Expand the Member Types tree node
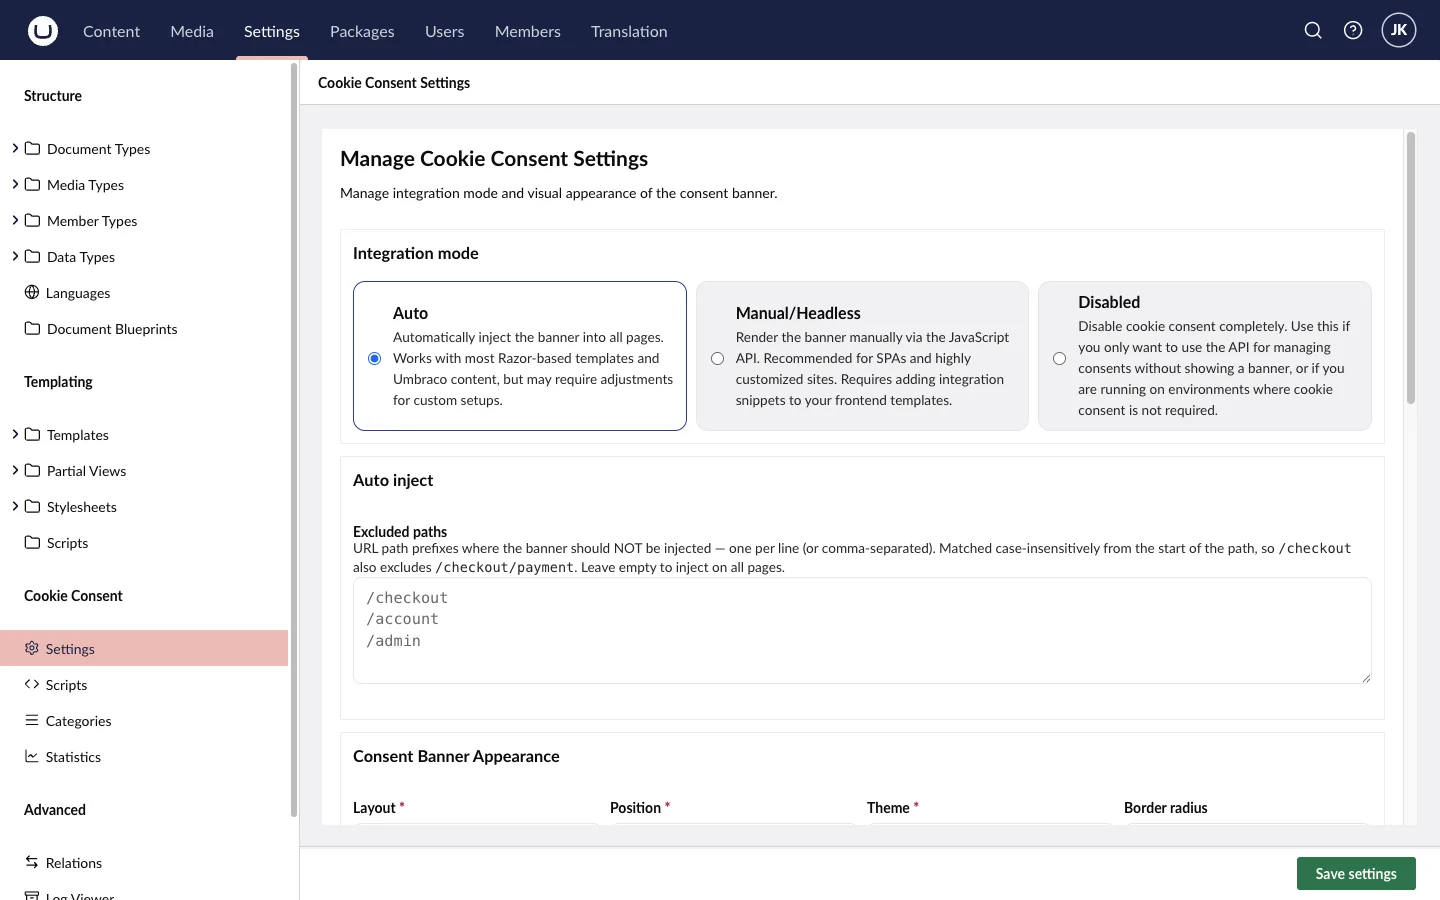 (x=15, y=221)
